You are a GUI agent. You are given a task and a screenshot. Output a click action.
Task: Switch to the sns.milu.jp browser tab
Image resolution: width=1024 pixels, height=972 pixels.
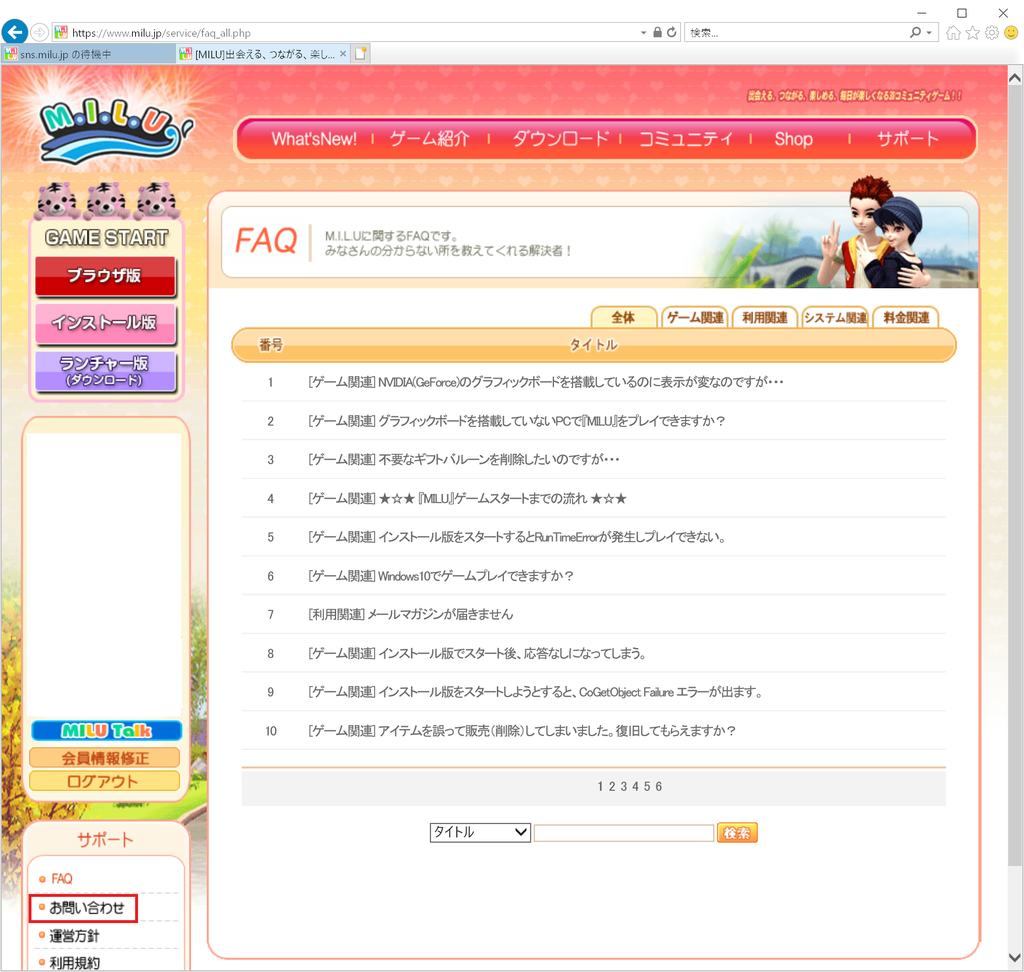point(88,54)
